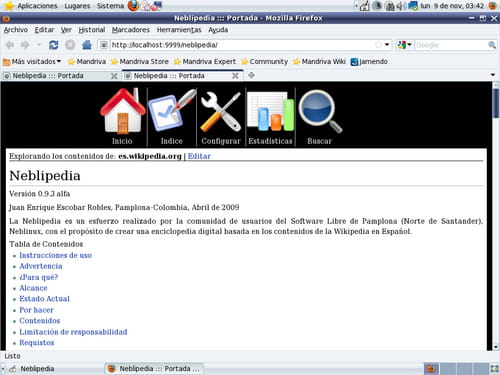Screen dimensions: 500x375
Task: Open the Herramientas menu
Action: pos(179,30)
